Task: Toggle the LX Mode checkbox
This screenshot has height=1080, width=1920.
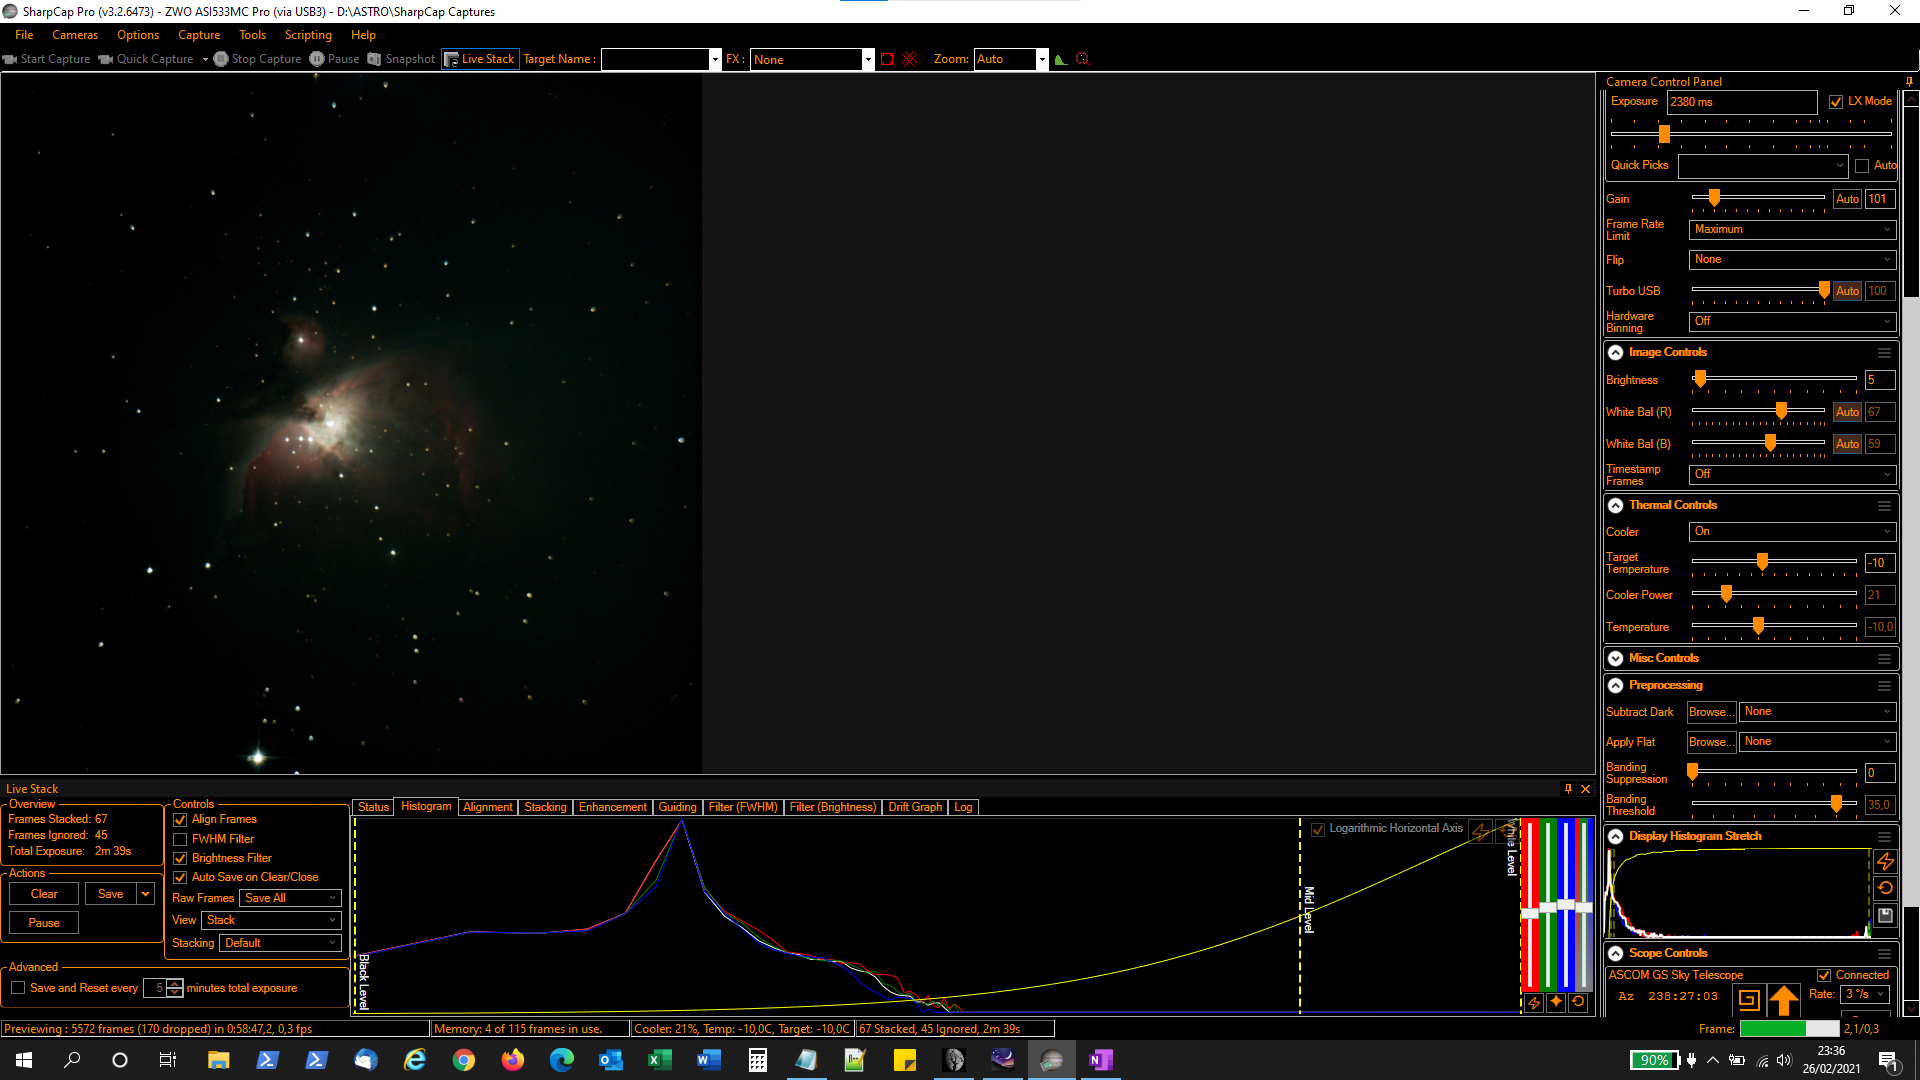Action: tap(1836, 101)
